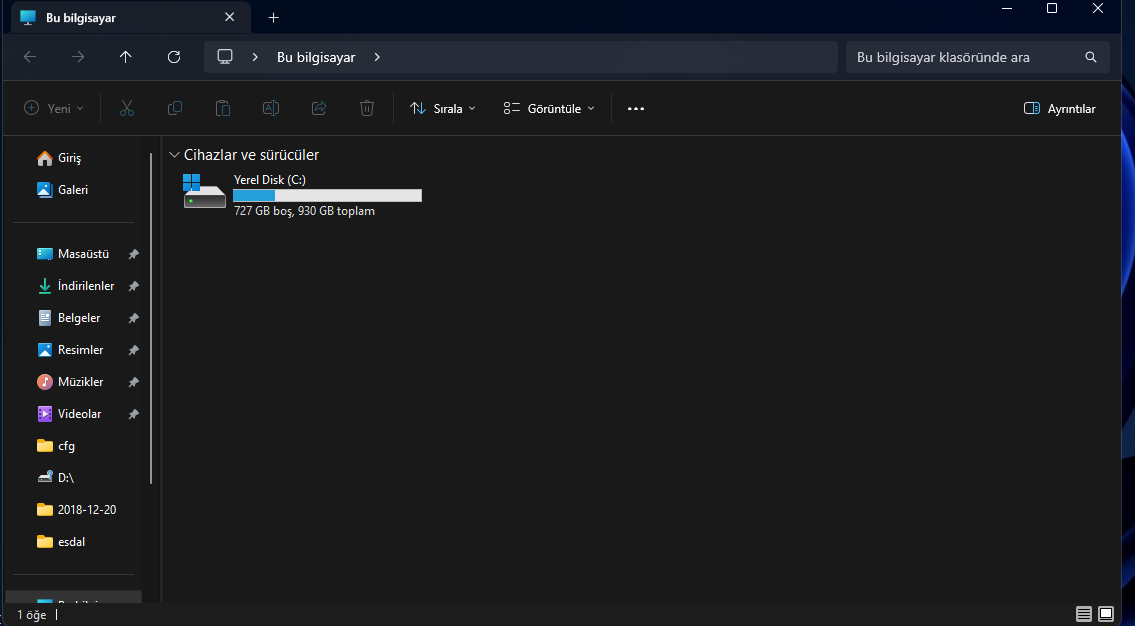Open the D:\ drive in sidebar
The image size is (1135, 626).
pos(56,478)
